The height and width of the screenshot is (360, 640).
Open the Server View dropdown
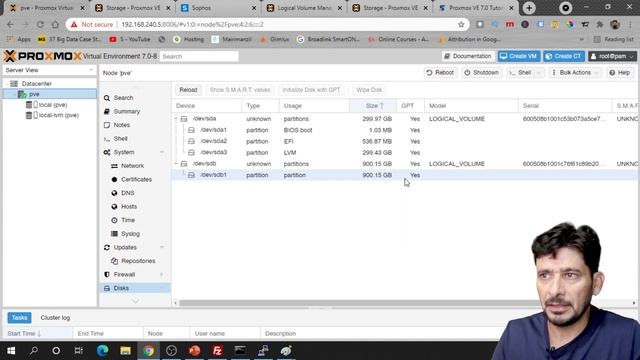click(x=49, y=70)
